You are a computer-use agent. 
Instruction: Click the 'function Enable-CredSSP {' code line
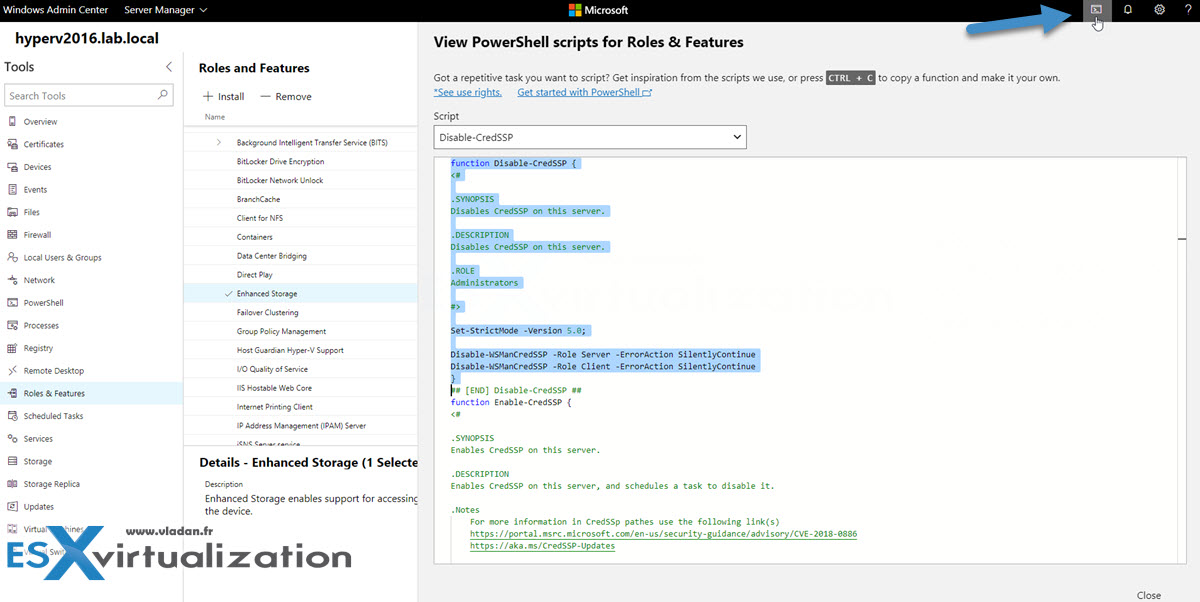point(510,402)
